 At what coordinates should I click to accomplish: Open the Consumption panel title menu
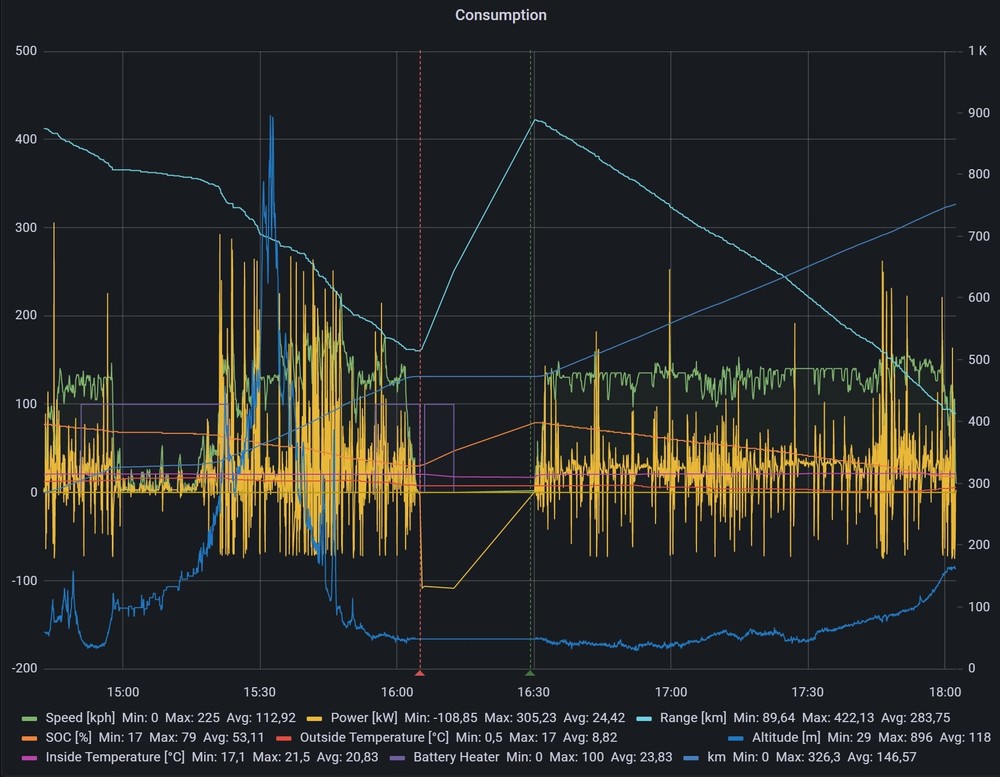pyautogui.click(x=500, y=15)
